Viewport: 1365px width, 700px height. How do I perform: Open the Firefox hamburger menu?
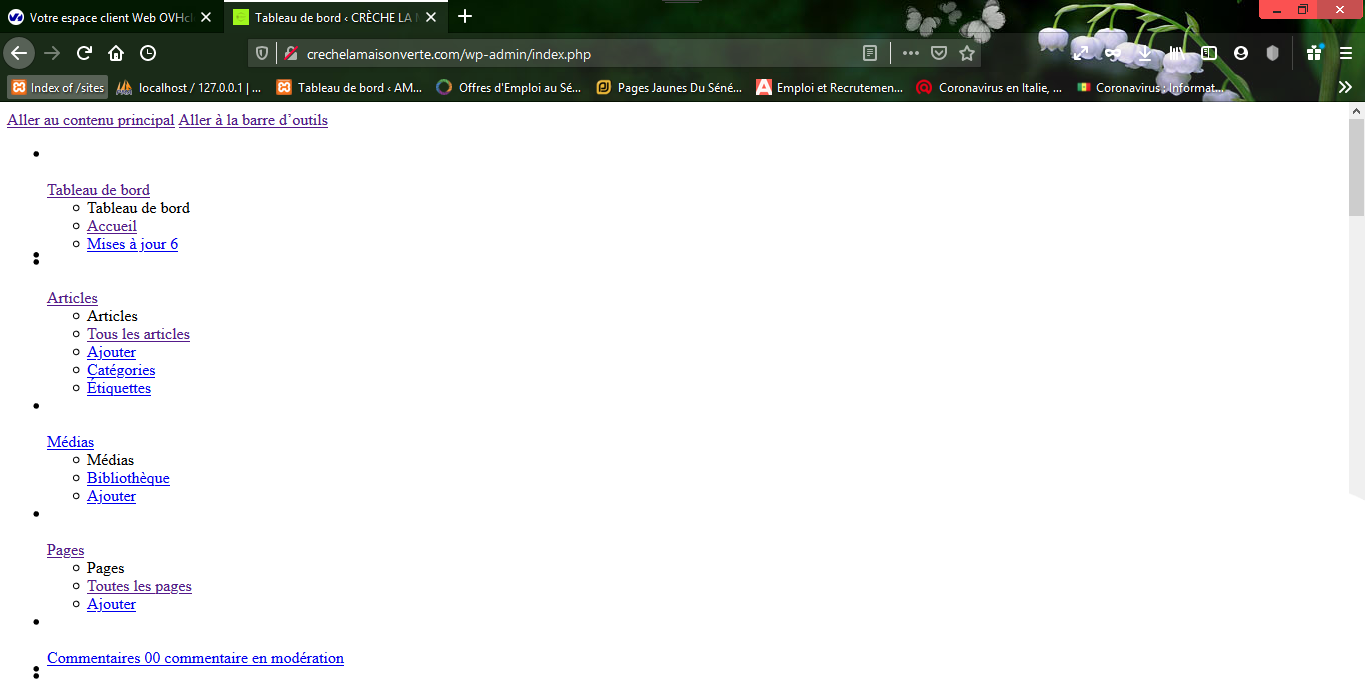[x=1346, y=53]
